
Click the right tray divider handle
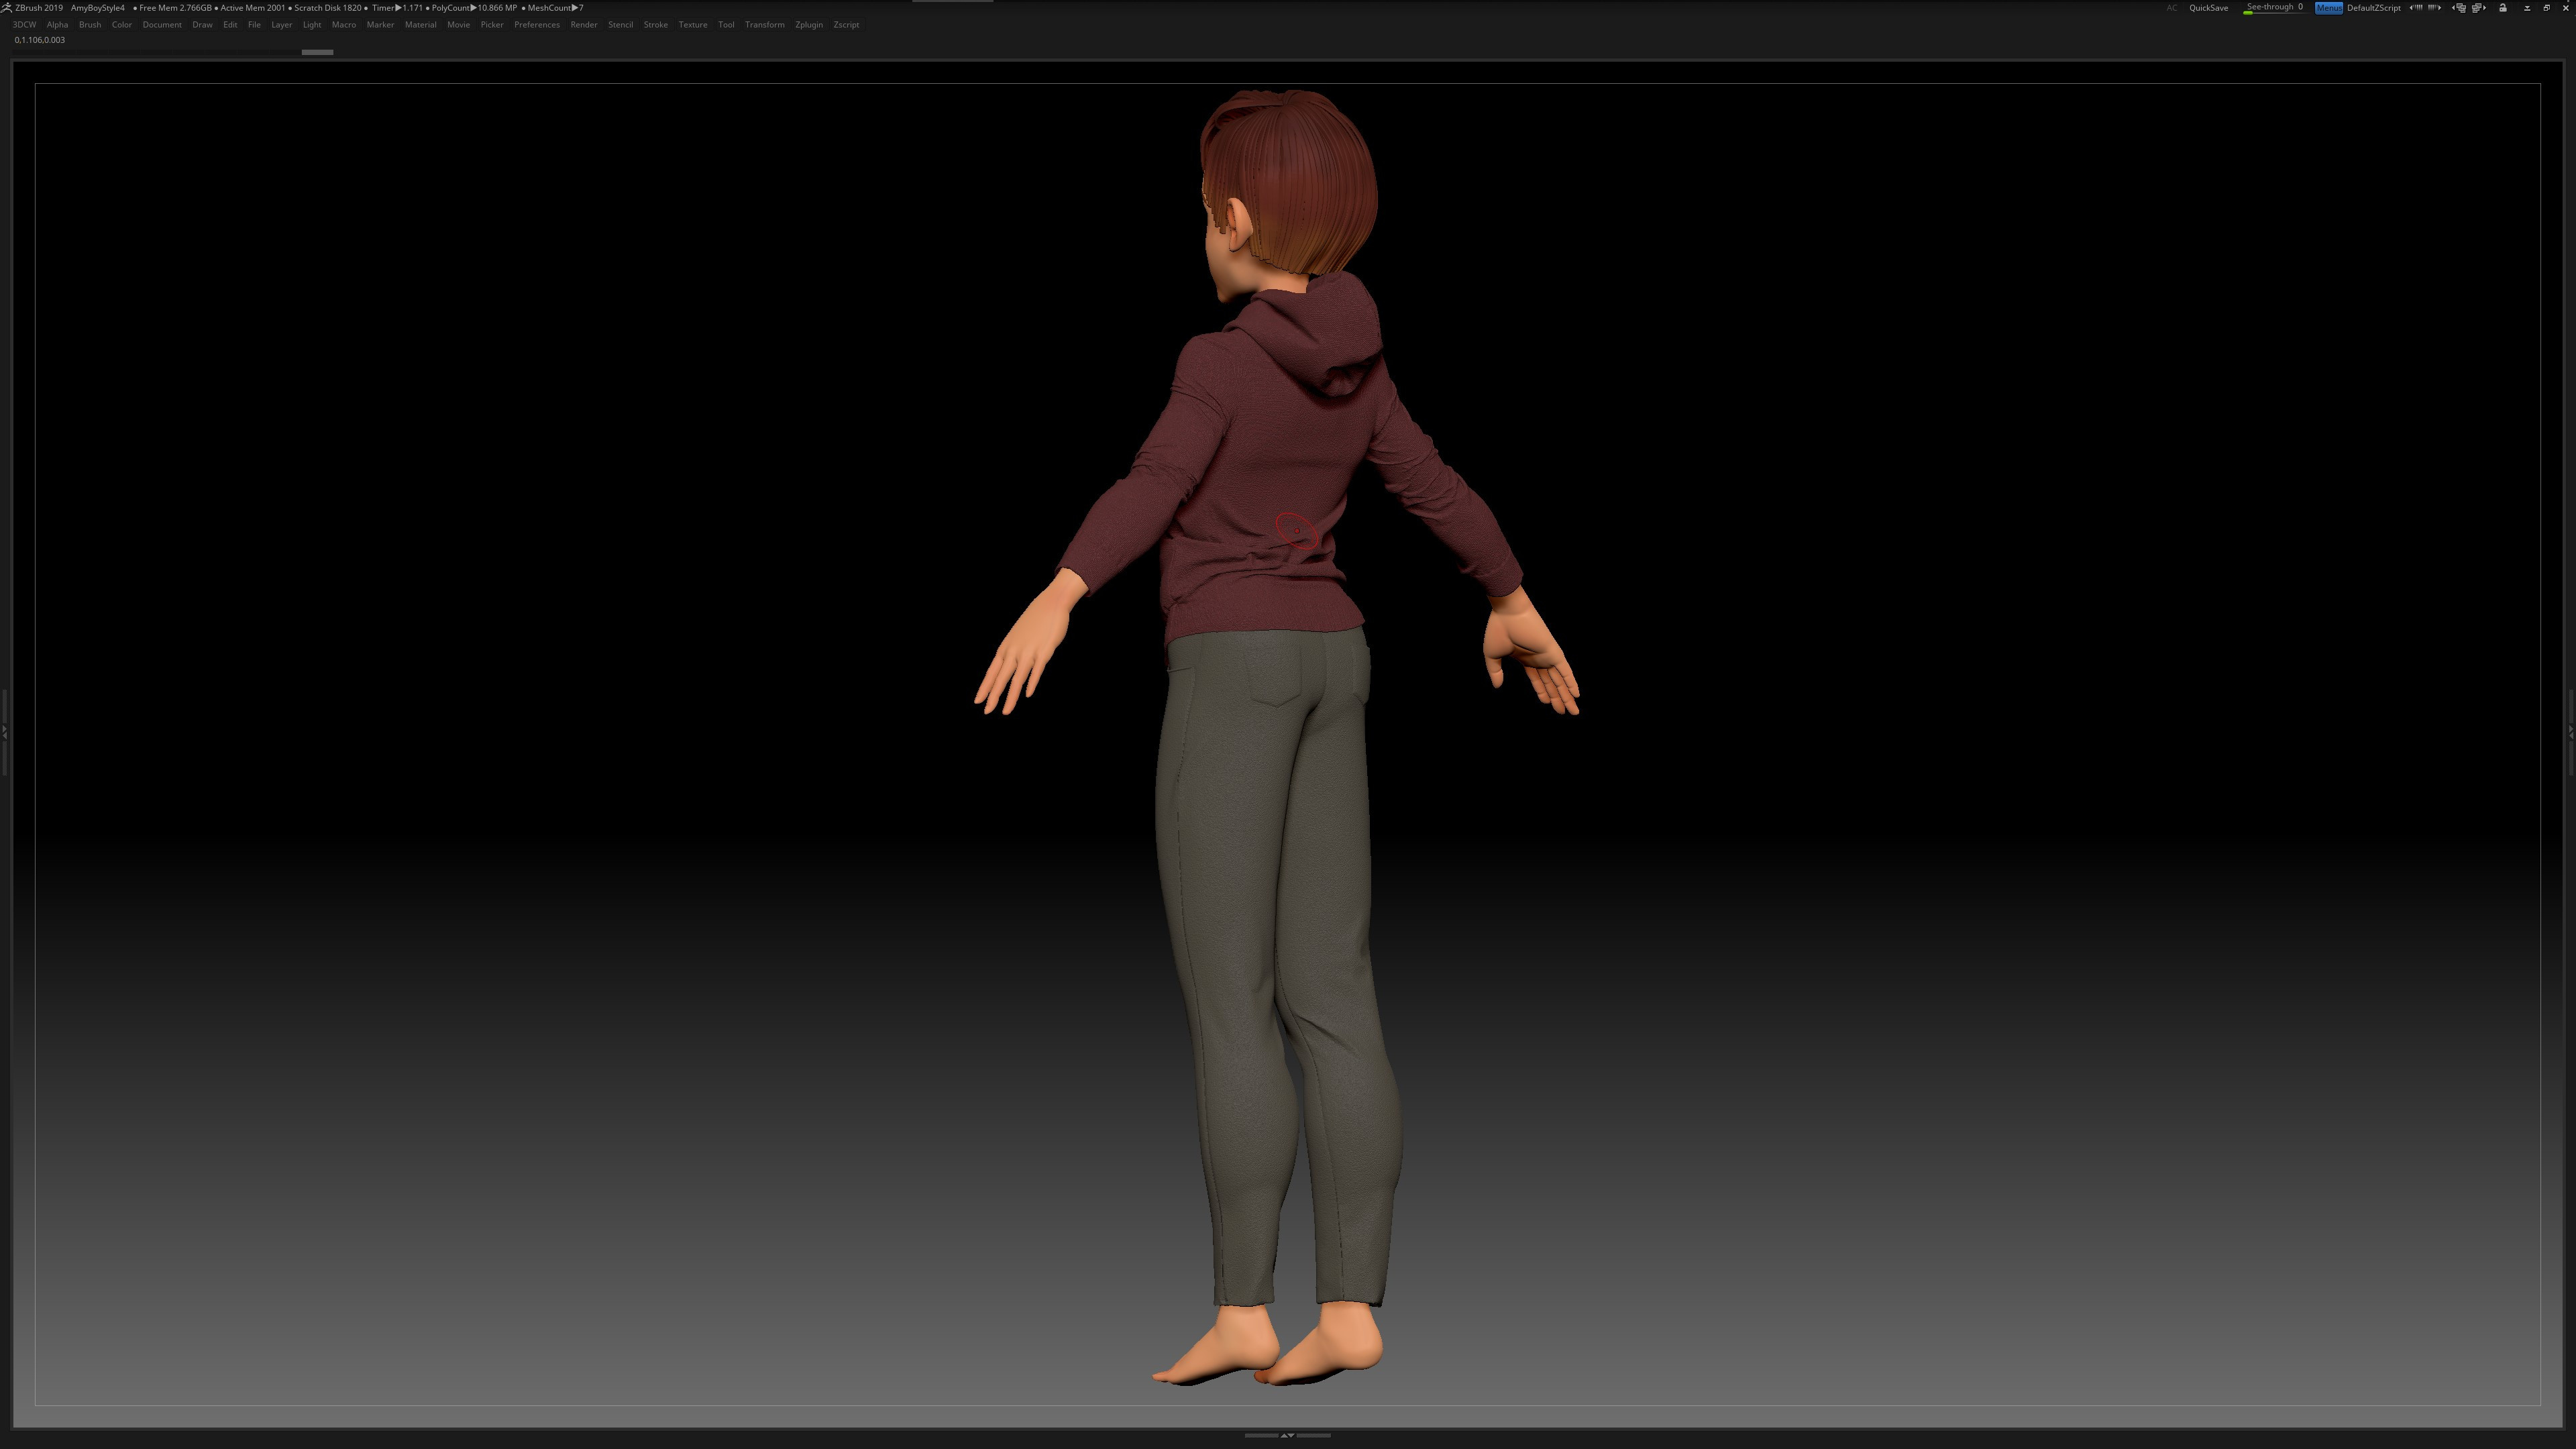(x=2571, y=733)
